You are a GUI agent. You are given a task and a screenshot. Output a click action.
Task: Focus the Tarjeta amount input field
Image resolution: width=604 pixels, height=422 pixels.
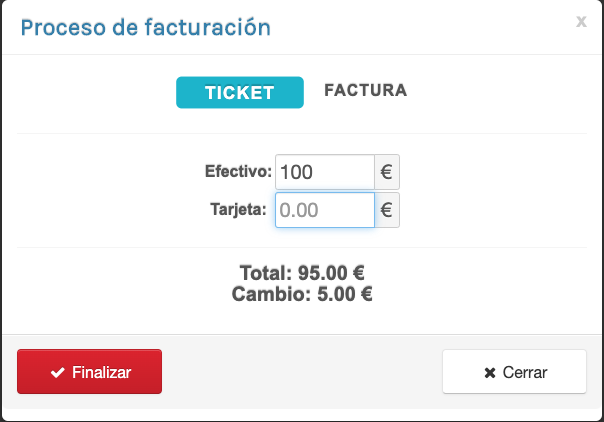324,211
